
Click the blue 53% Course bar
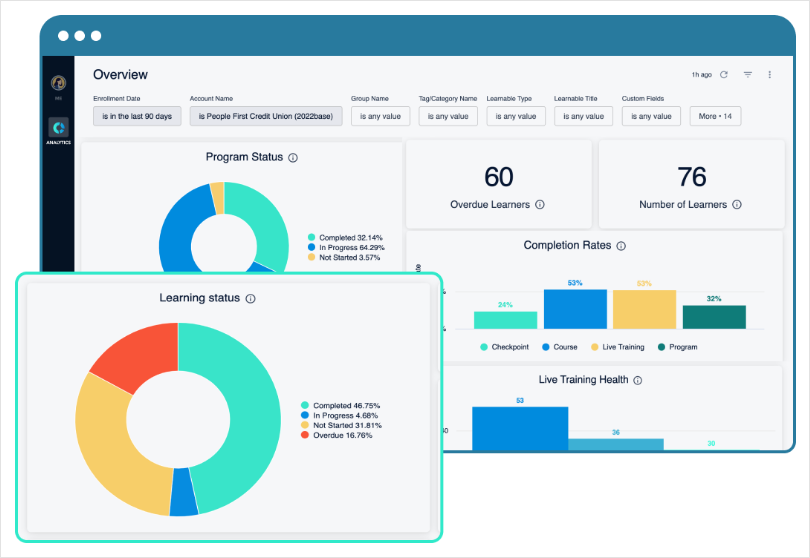click(x=575, y=309)
